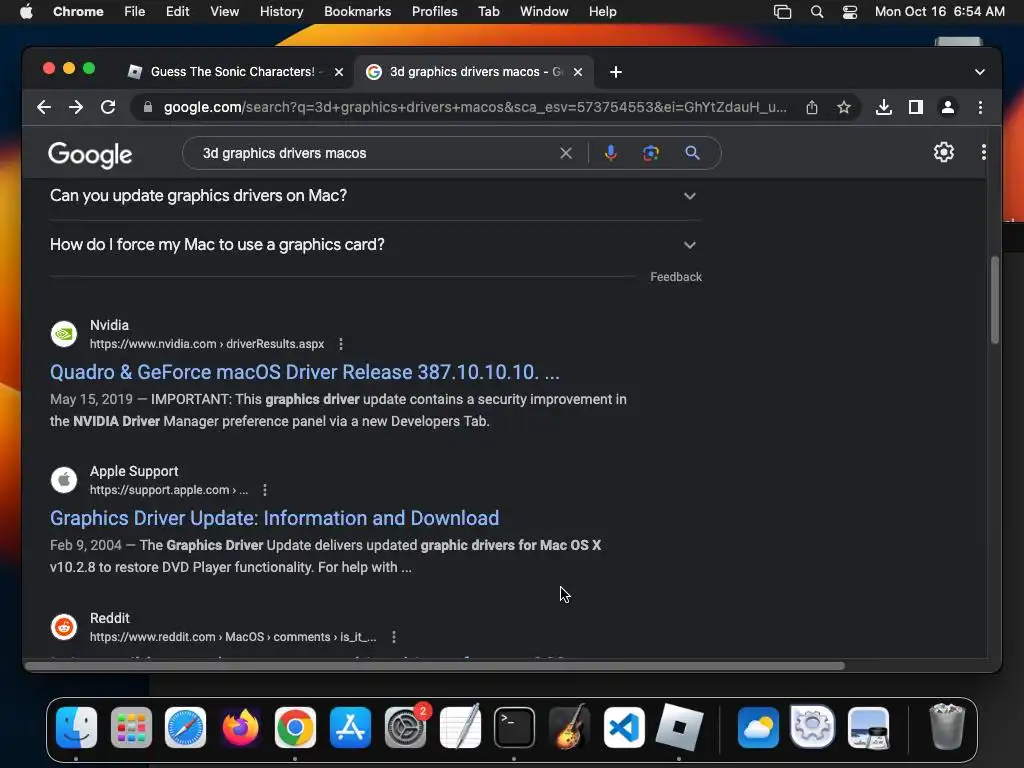
Task: Click the Nvidia driverResults.aspx URL
Action: 206,344
